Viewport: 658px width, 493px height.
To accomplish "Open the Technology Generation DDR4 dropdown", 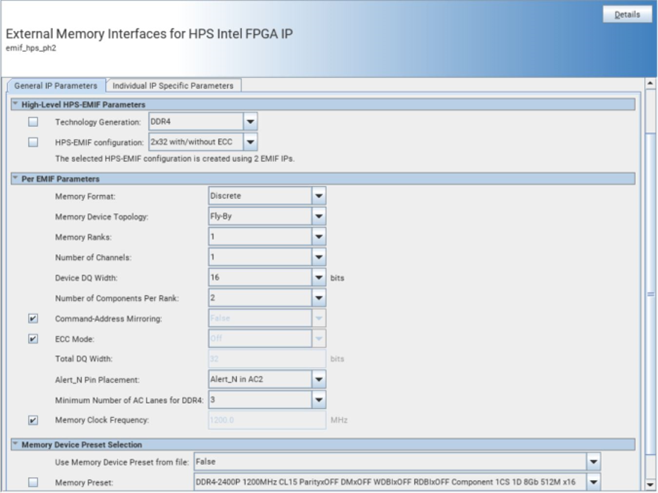I will tap(250, 122).
